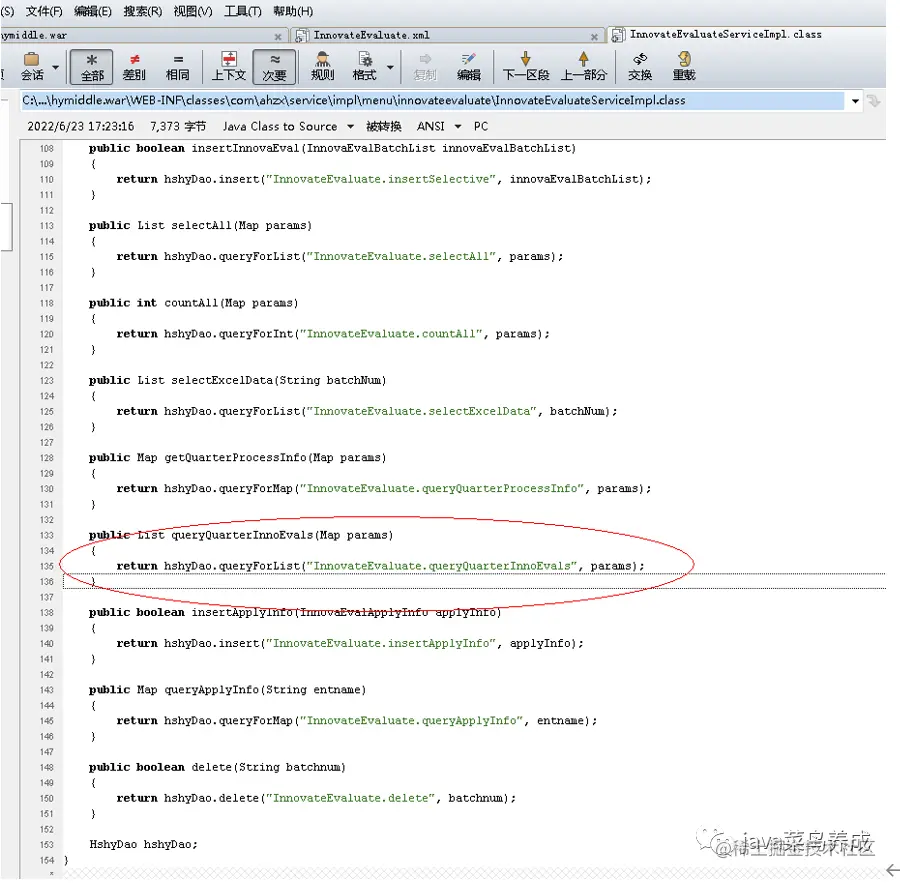Click the insertInnovaEval method declaration

pos(332,148)
